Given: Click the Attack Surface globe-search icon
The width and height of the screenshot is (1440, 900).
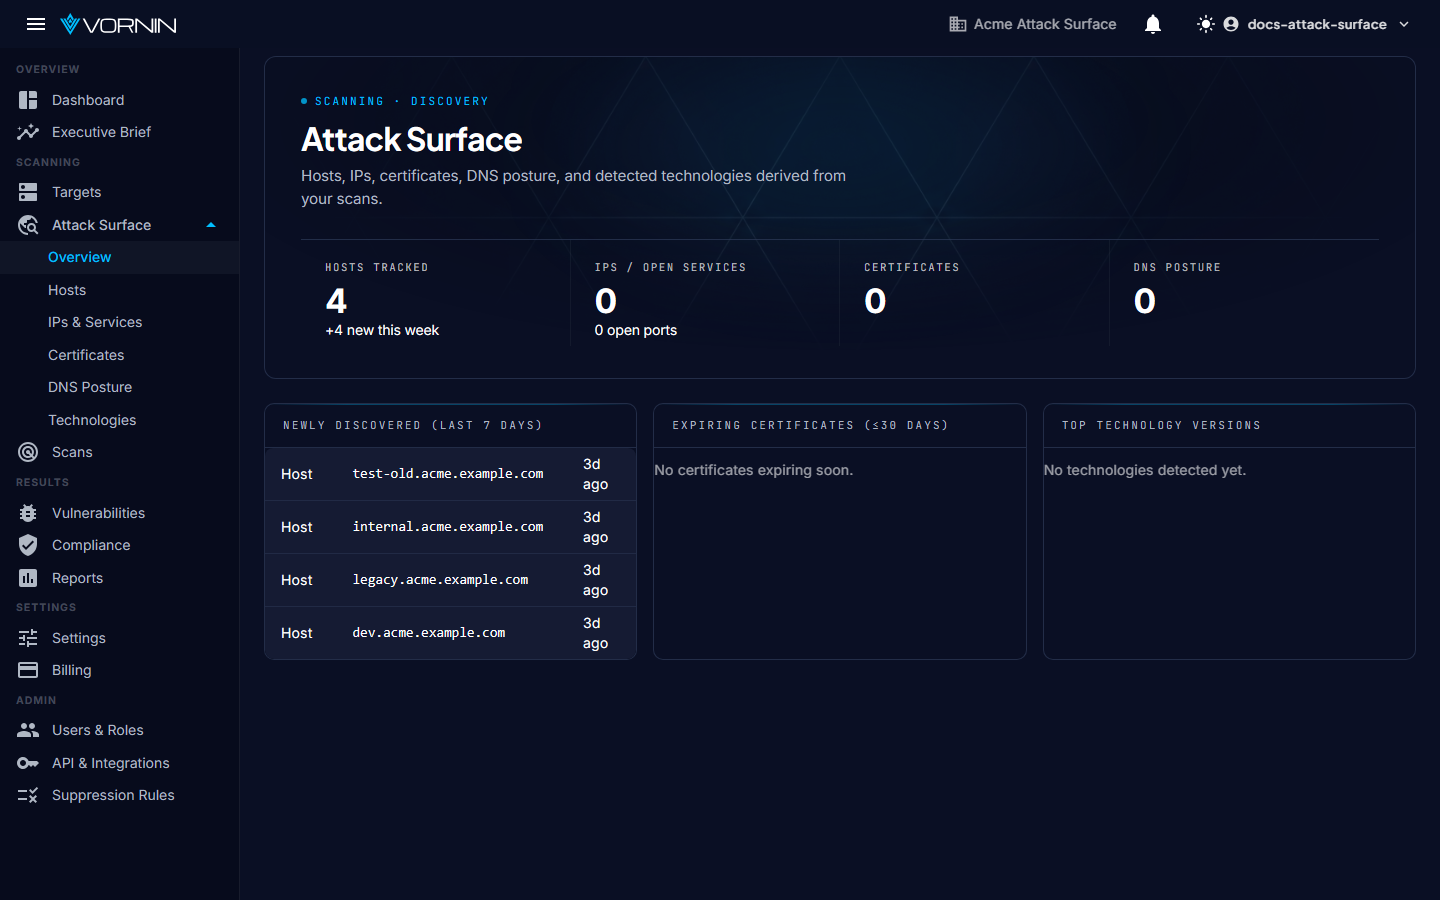Looking at the screenshot, I should [x=28, y=225].
